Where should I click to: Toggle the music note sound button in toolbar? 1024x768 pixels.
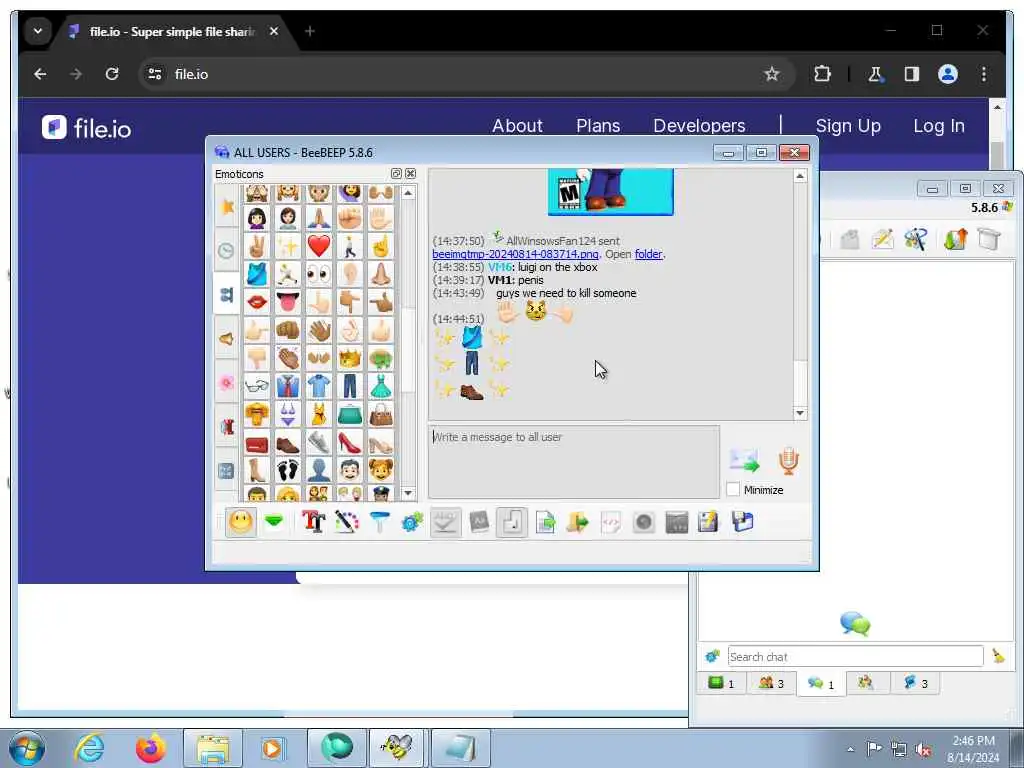[x=511, y=522]
